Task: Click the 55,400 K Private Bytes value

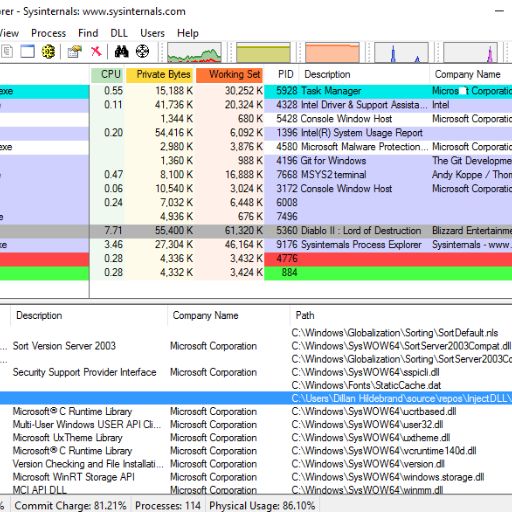Action: [x=174, y=231]
